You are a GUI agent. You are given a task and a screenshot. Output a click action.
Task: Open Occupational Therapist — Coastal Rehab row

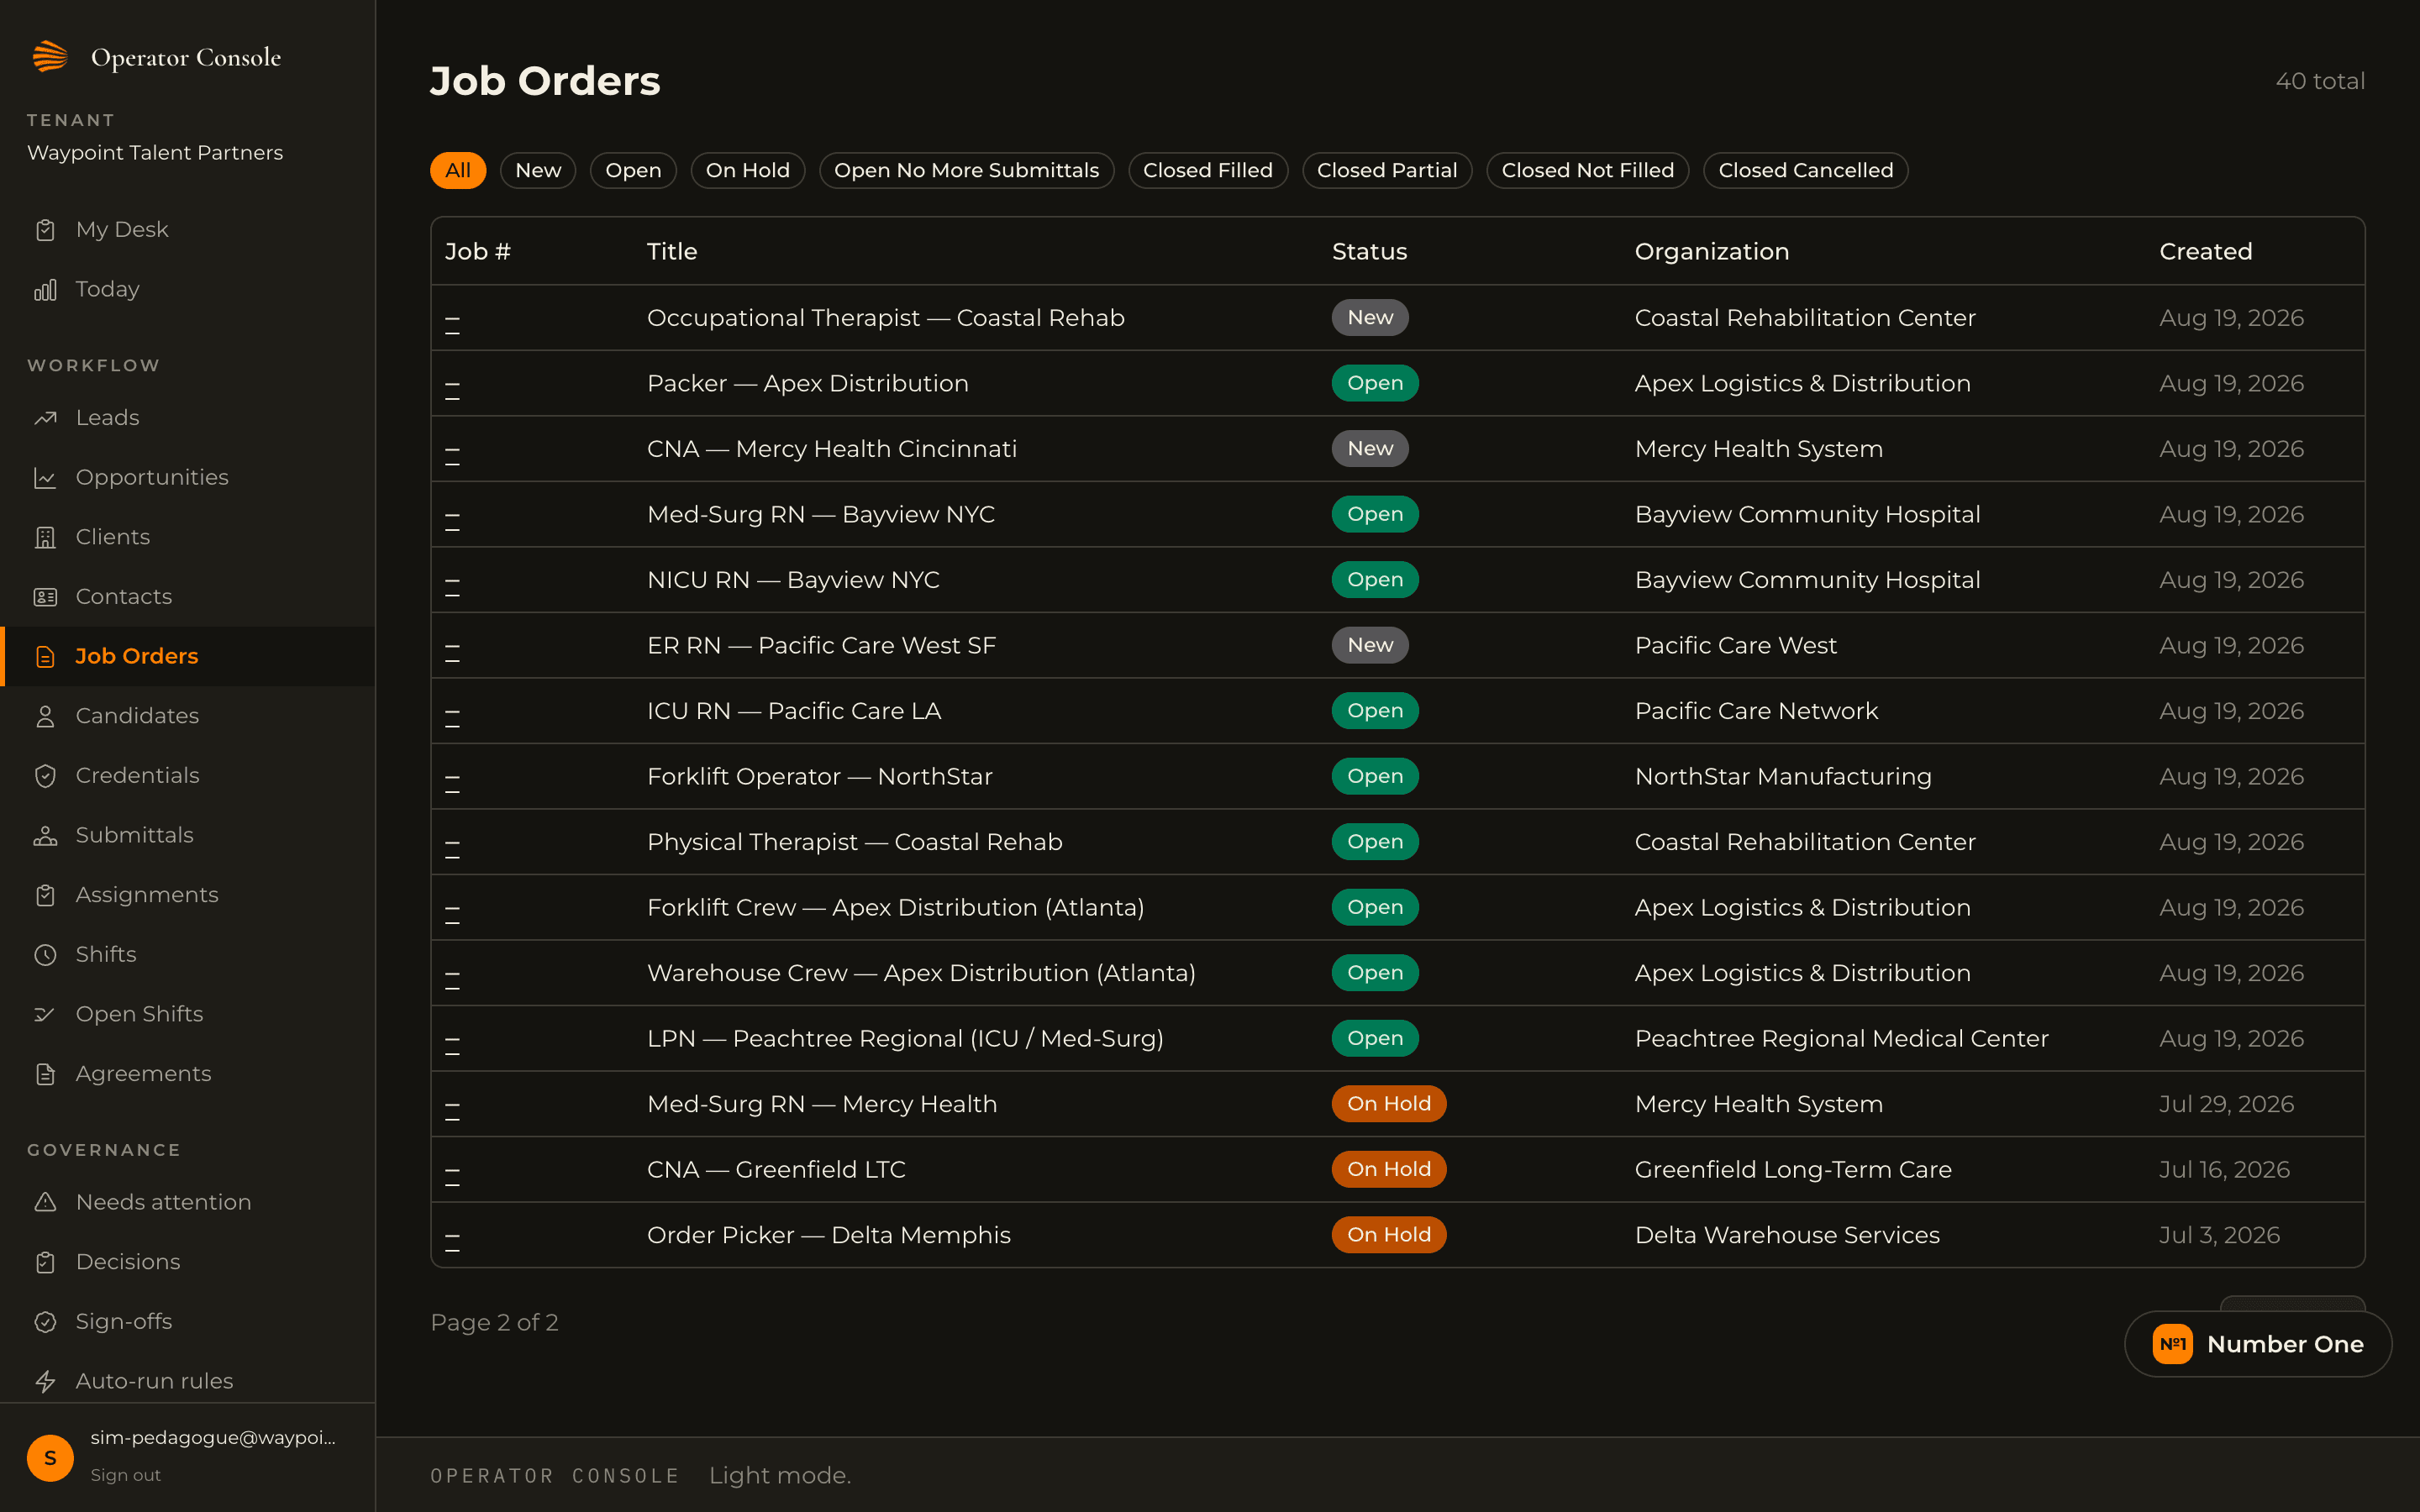[1397, 318]
